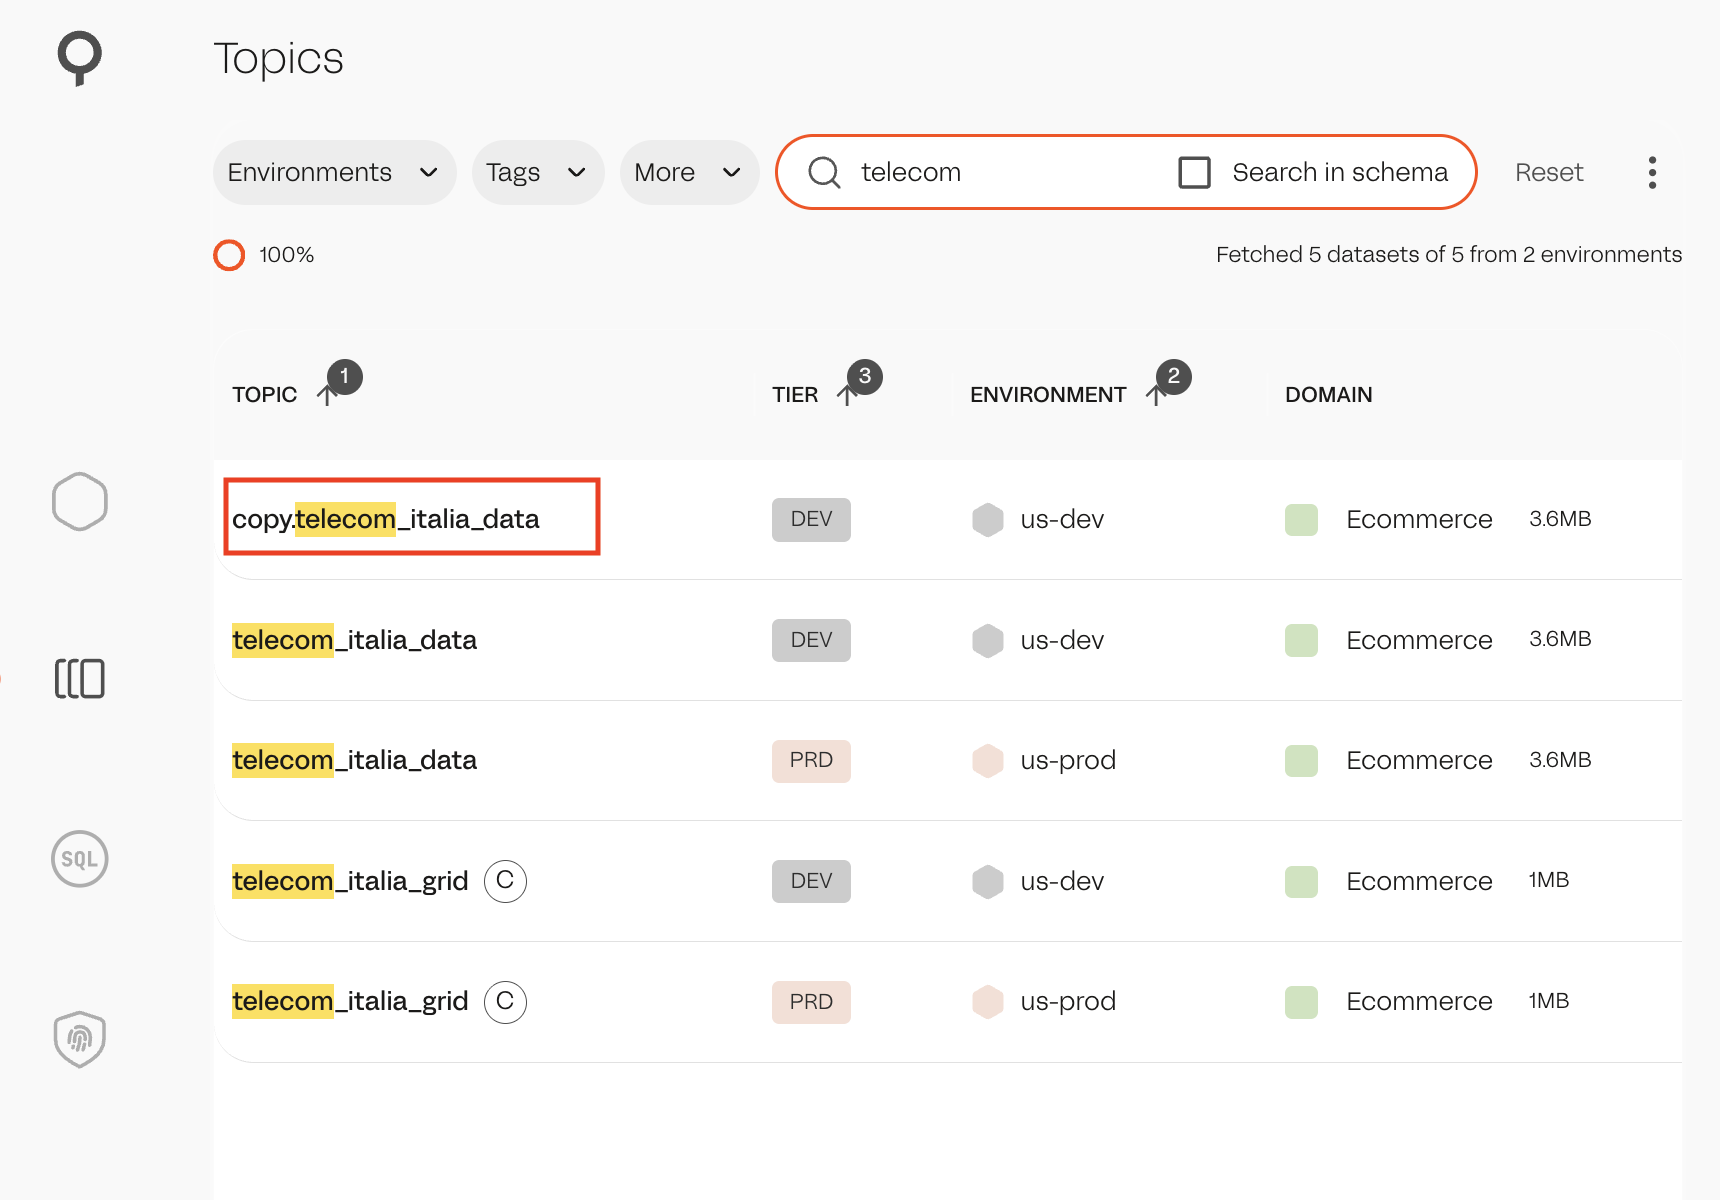Image resolution: width=1720 pixels, height=1200 pixels.
Task: Click the C badge on us-prod telecom_italia_grid
Action: [x=505, y=1001]
